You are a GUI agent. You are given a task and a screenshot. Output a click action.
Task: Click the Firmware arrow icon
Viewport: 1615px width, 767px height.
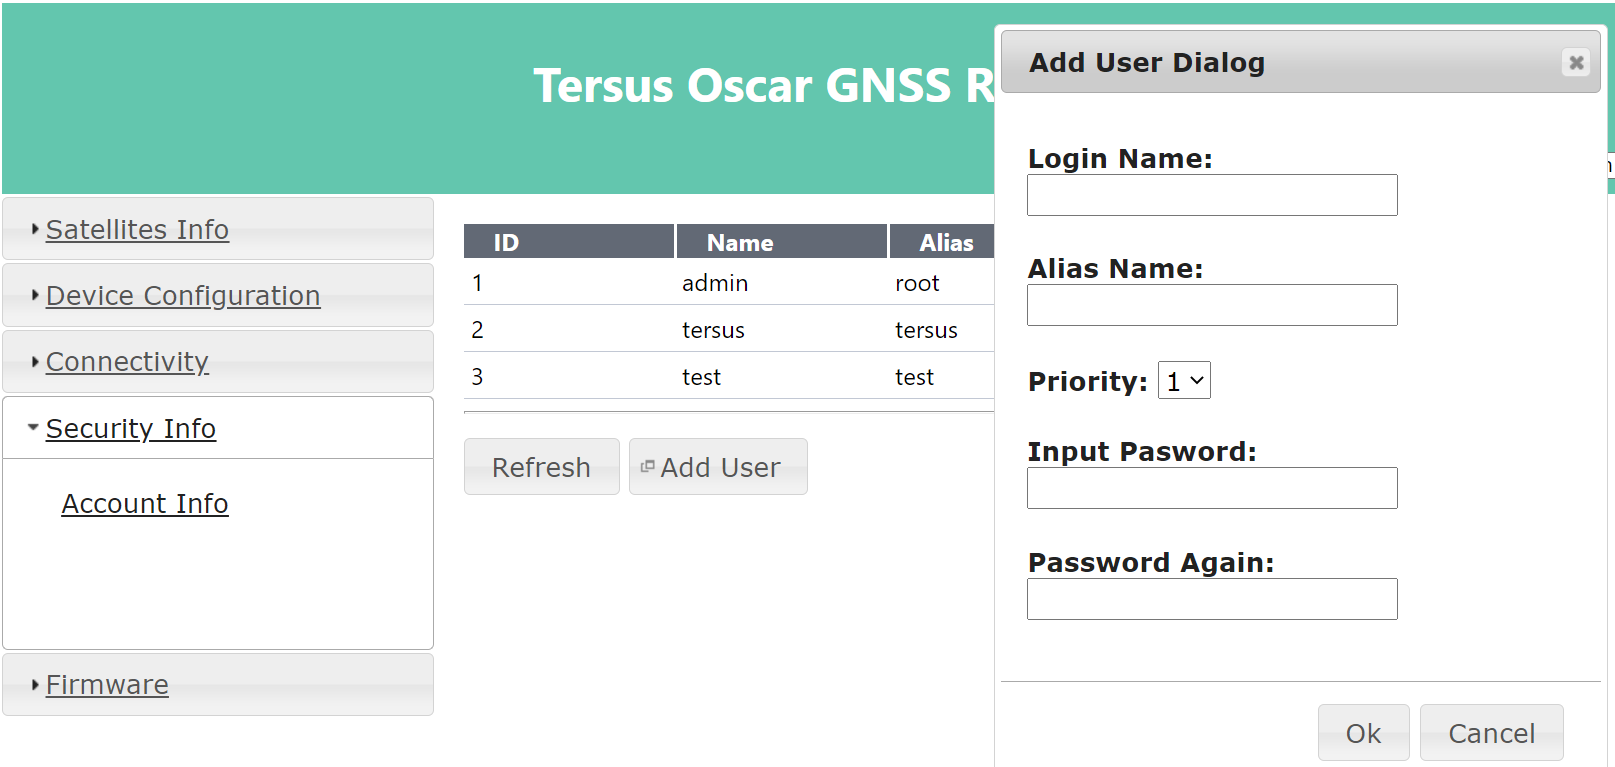tap(35, 684)
